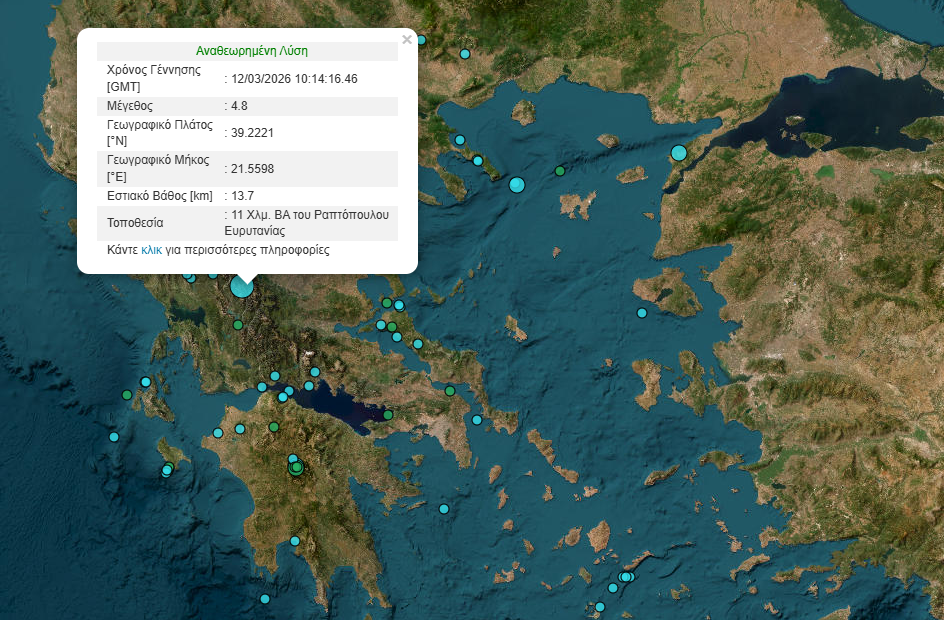
Task: Click the cyan marker immediately right of the popup's close button
Action: point(421,40)
